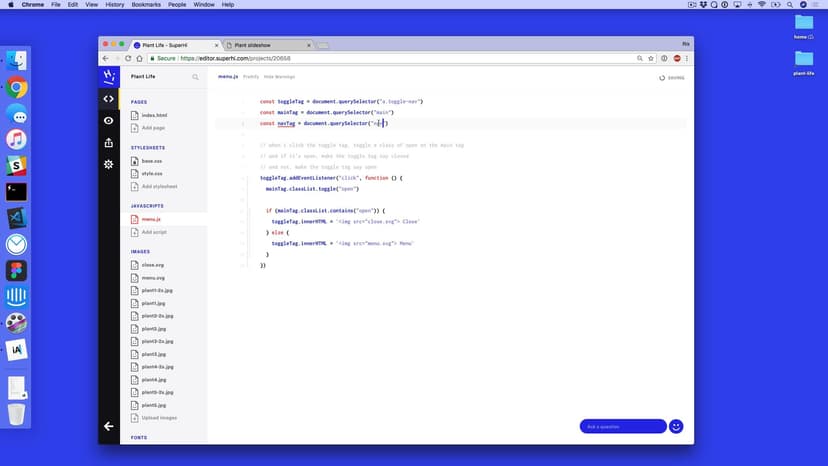Open the Bookmarks menu in menu bar
Screen dimensions: 828x466
147,5
